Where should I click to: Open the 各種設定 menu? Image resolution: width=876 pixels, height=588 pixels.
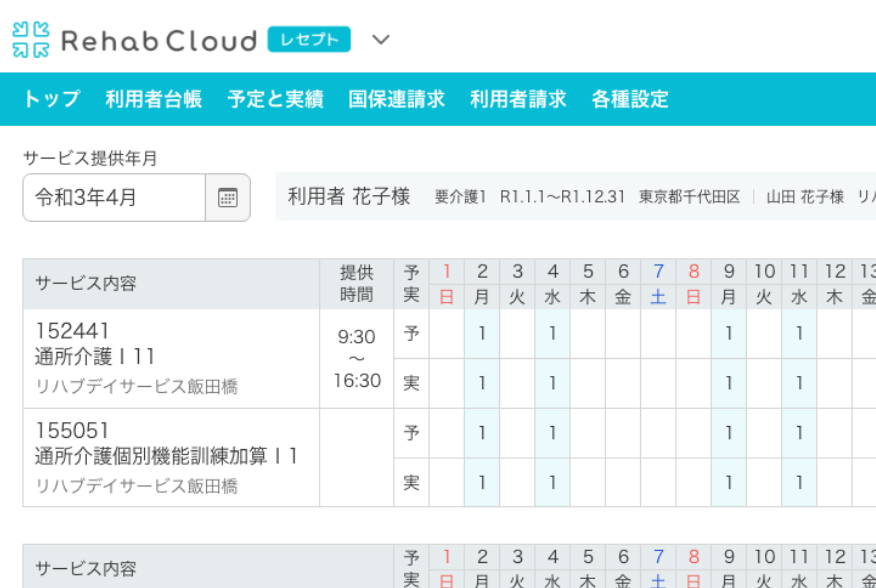tap(630, 99)
